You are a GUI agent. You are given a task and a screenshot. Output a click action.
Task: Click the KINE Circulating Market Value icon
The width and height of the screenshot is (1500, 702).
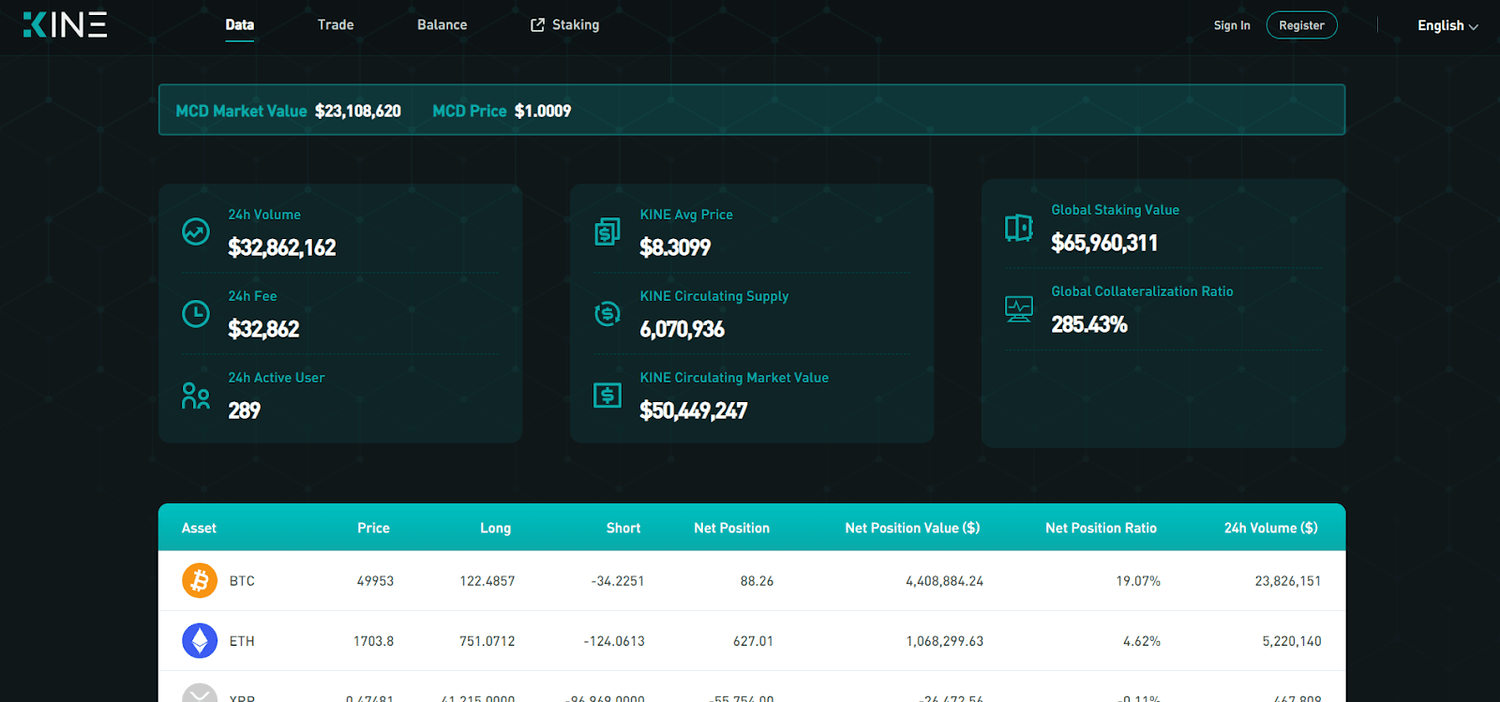607,395
